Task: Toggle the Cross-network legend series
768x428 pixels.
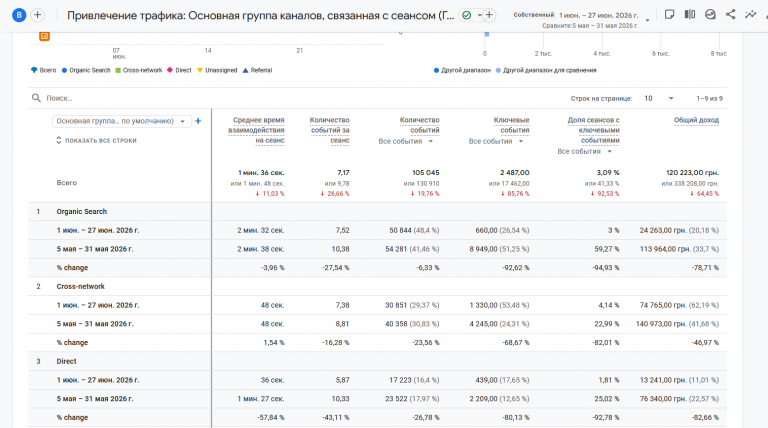Action: point(139,71)
